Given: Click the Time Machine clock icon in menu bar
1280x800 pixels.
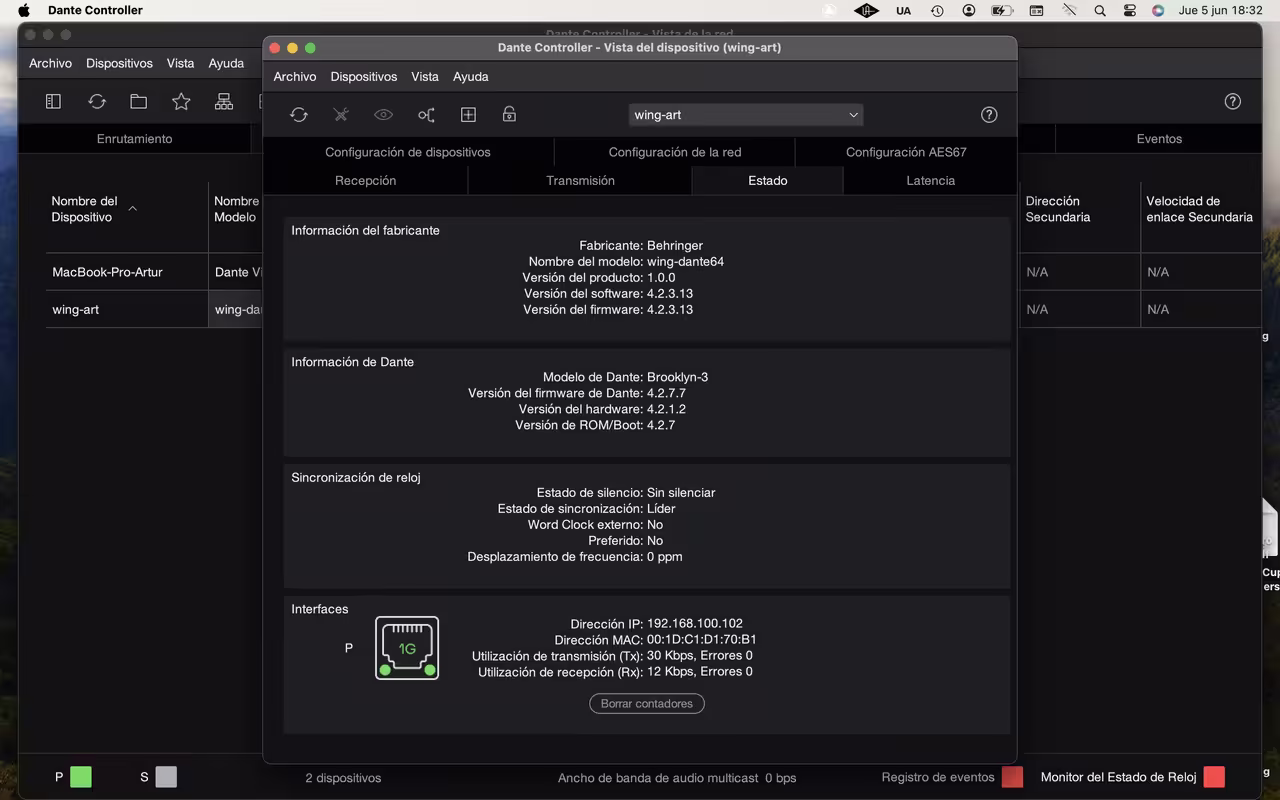Looking at the screenshot, I should click(x=937, y=10).
